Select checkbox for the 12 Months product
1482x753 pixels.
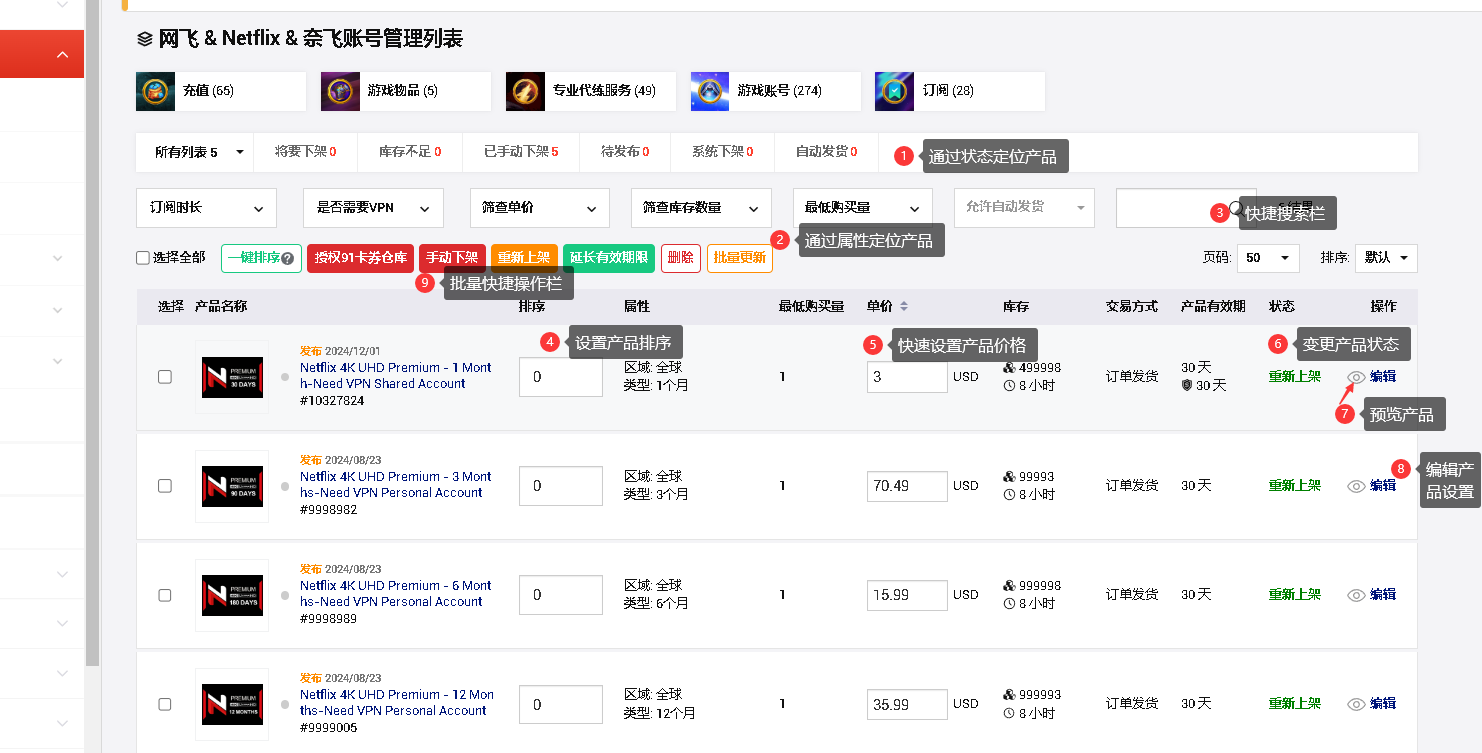coord(165,704)
